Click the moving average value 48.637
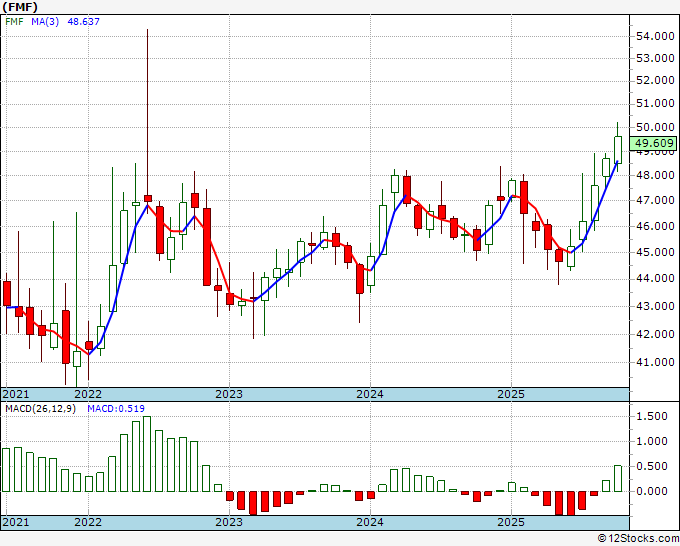 [83, 21]
